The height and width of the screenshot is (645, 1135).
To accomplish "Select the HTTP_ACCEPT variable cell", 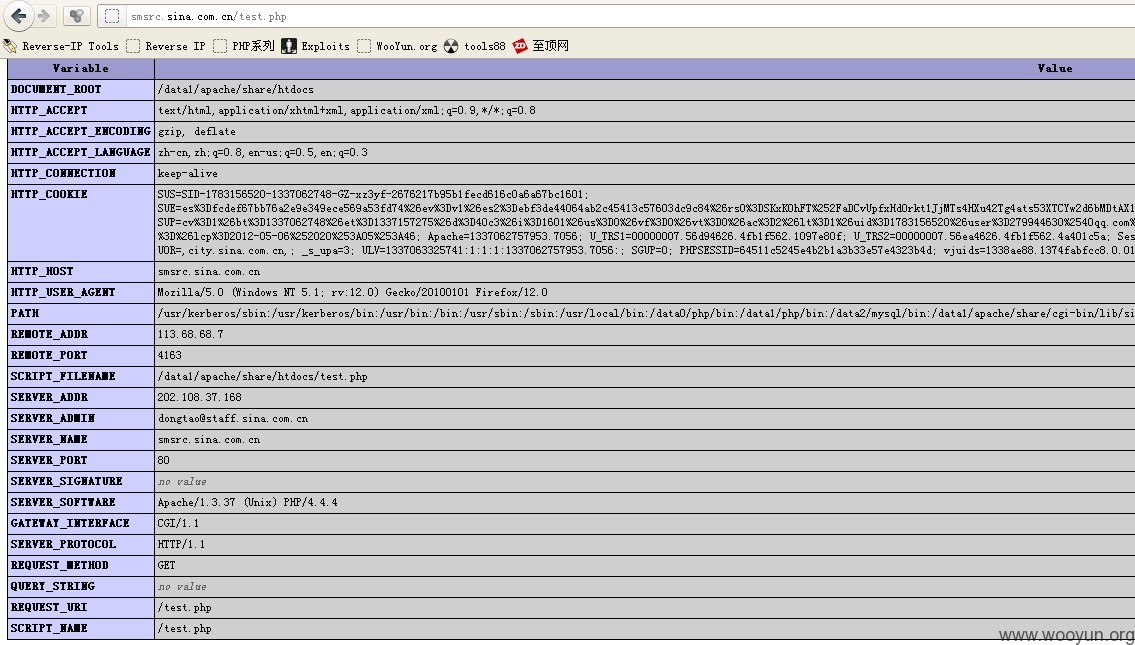I will (x=81, y=111).
